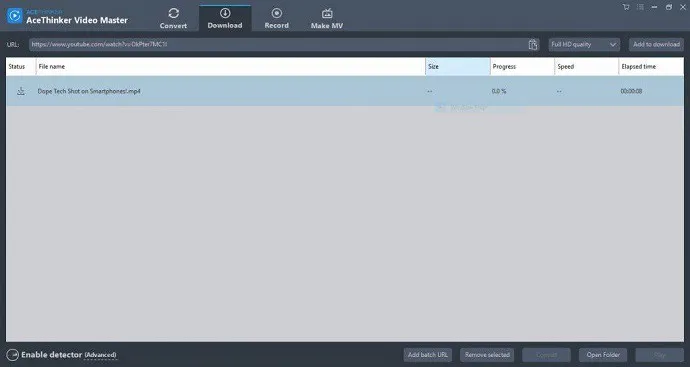Image resolution: width=690 pixels, height=367 pixels.
Task: Click the AceThinker logo icon
Action: click(x=15, y=16)
